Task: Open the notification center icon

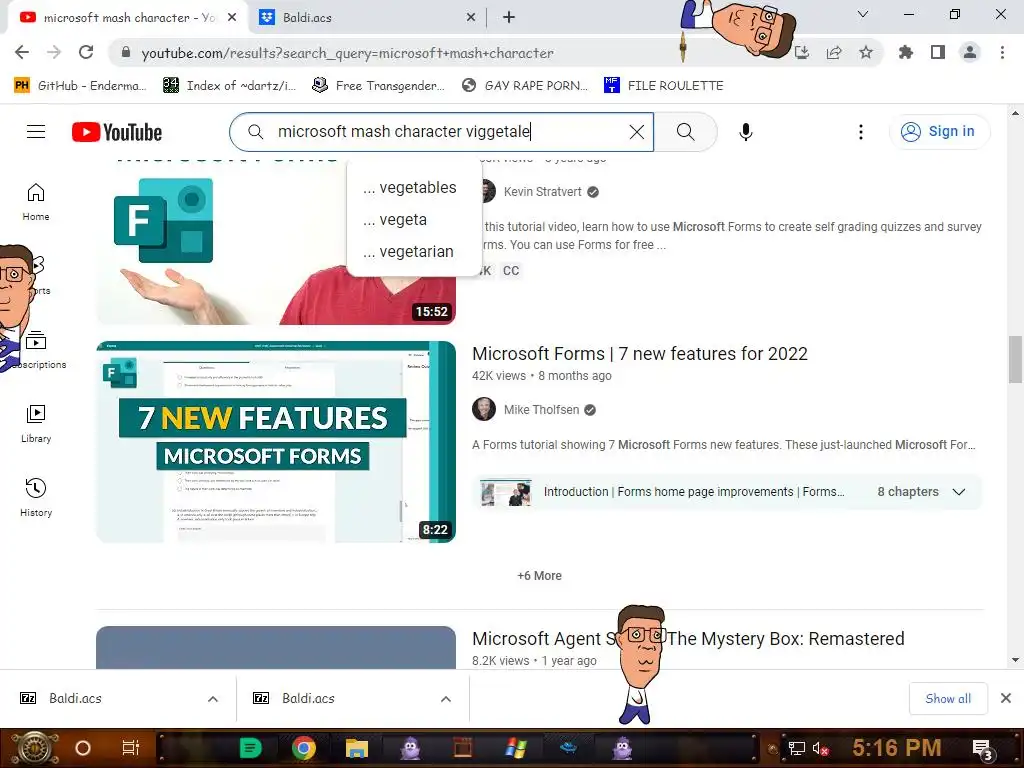Action: [x=982, y=749]
